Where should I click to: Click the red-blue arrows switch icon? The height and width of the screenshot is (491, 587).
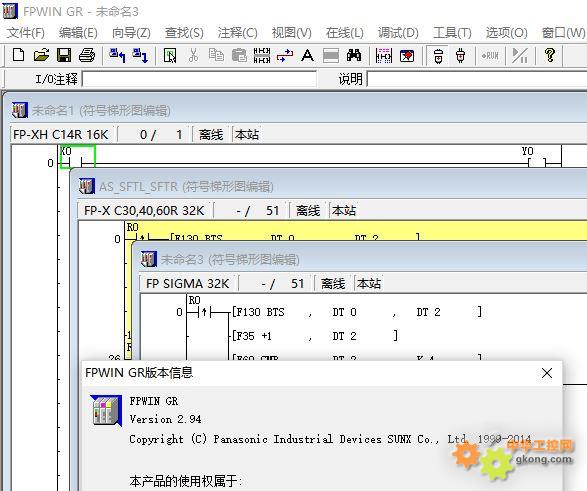click(x=285, y=55)
